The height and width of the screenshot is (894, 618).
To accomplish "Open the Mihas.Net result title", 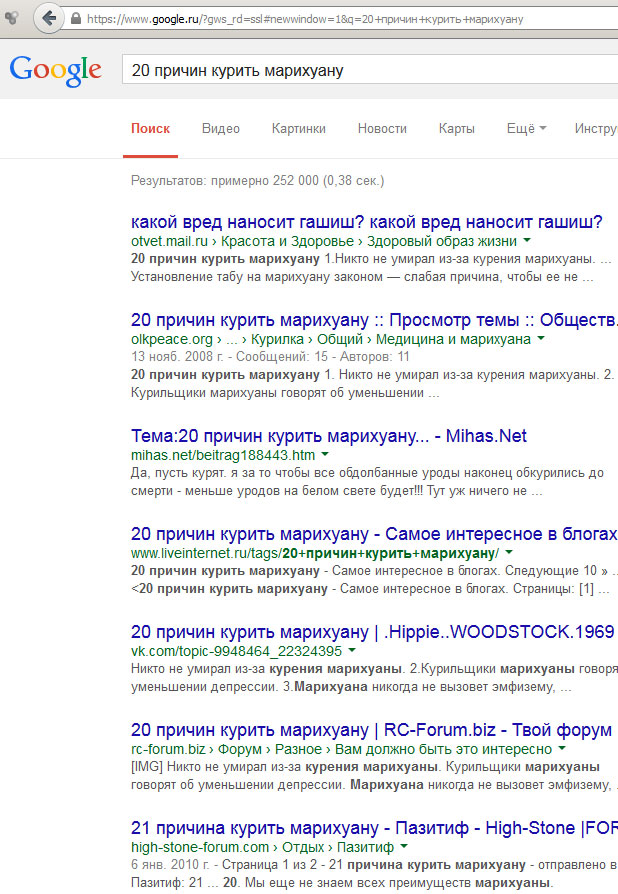I will pos(329,436).
